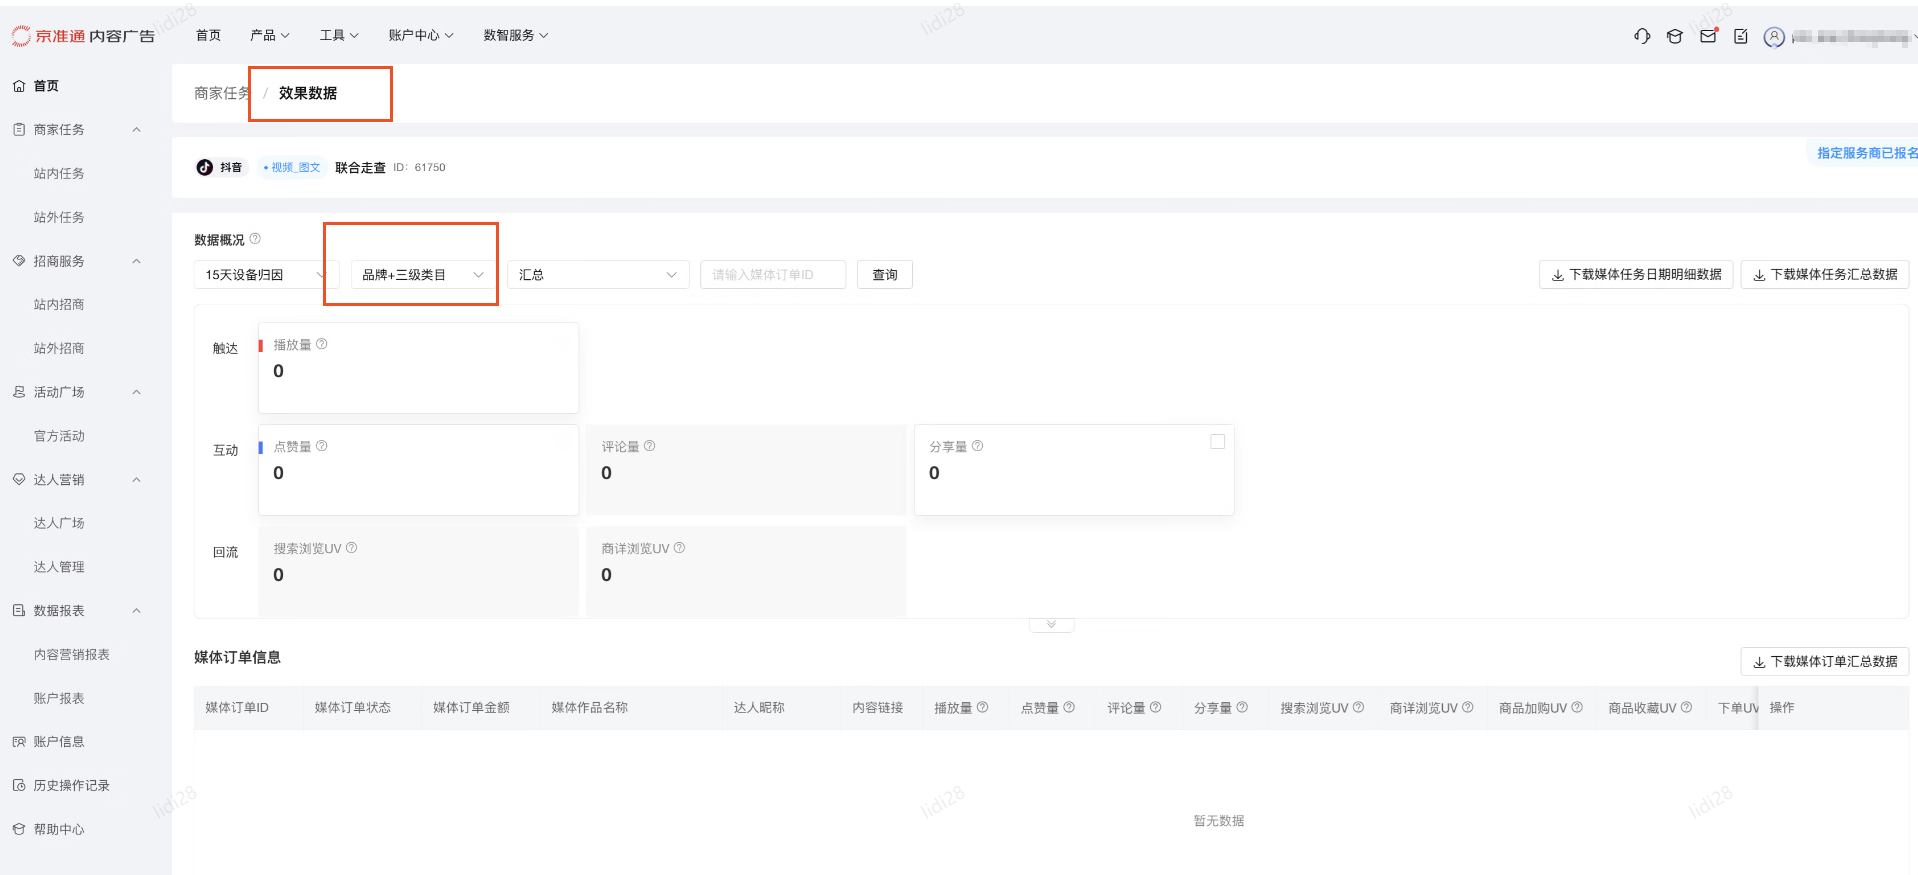This screenshot has height=875, width=1918.
Task: Collapse the 数据报表 sidebar group
Action: pos(137,611)
